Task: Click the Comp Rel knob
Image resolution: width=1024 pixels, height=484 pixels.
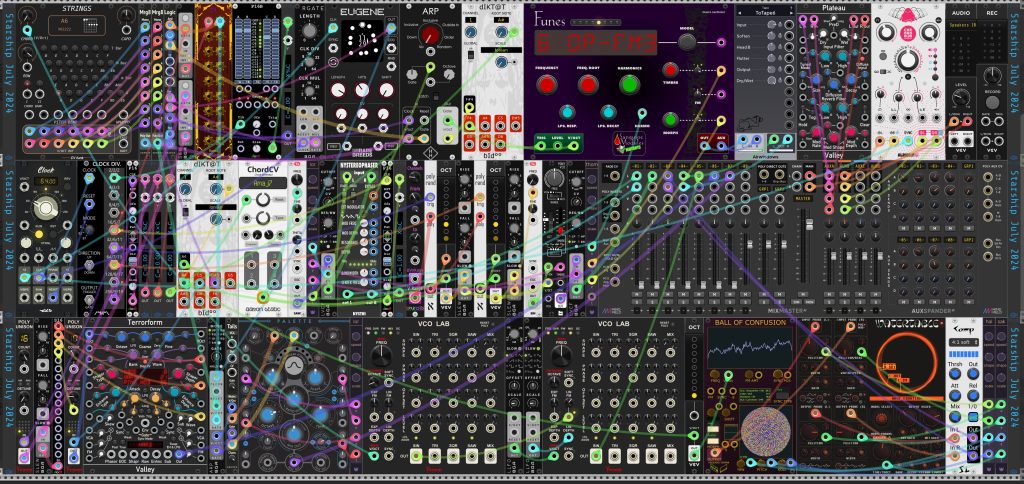Action: [973, 395]
